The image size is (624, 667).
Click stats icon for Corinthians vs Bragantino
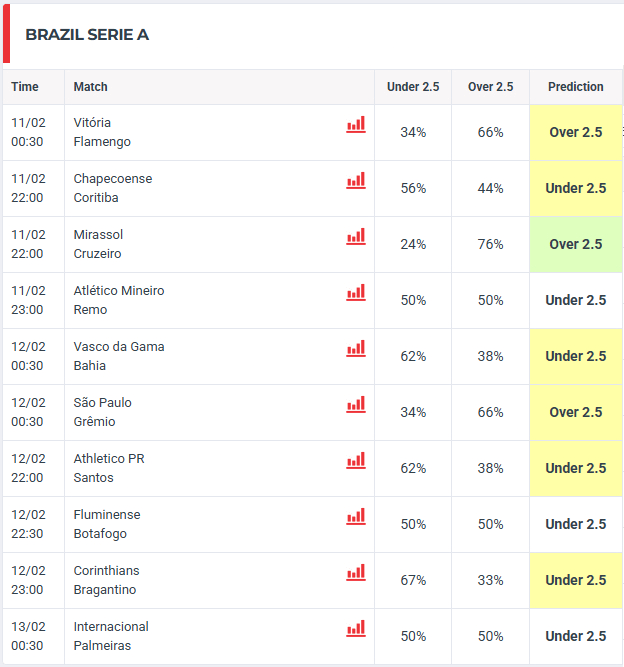pos(356,573)
